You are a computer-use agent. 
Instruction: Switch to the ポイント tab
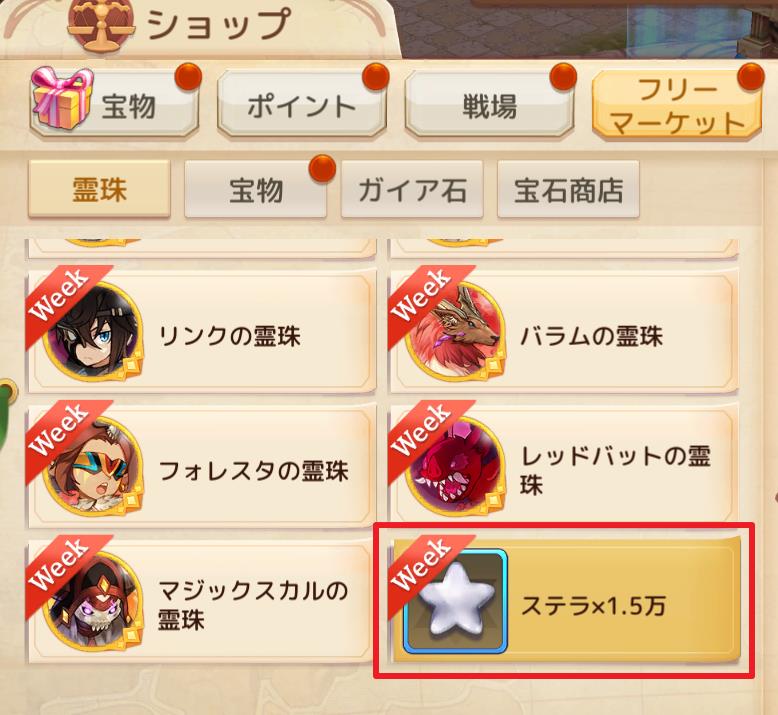pos(302,105)
